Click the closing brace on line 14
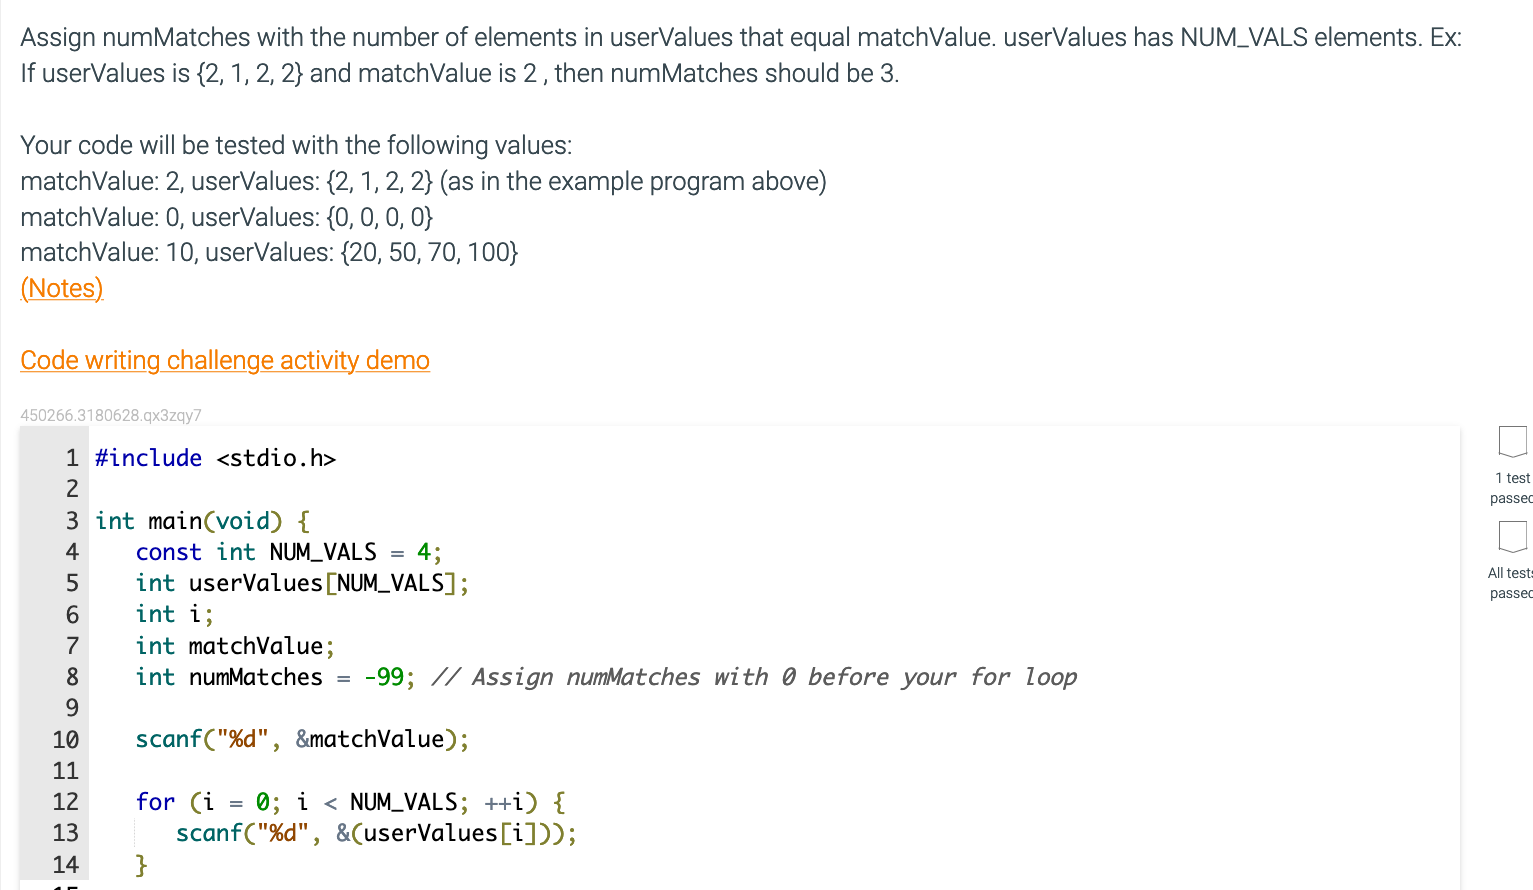This screenshot has height=890, width=1533. pyautogui.click(x=141, y=864)
